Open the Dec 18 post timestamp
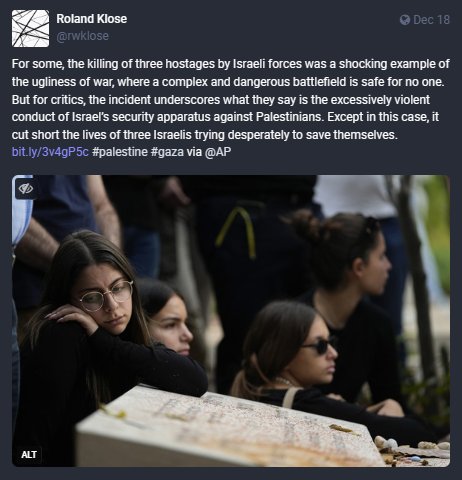 point(431,20)
